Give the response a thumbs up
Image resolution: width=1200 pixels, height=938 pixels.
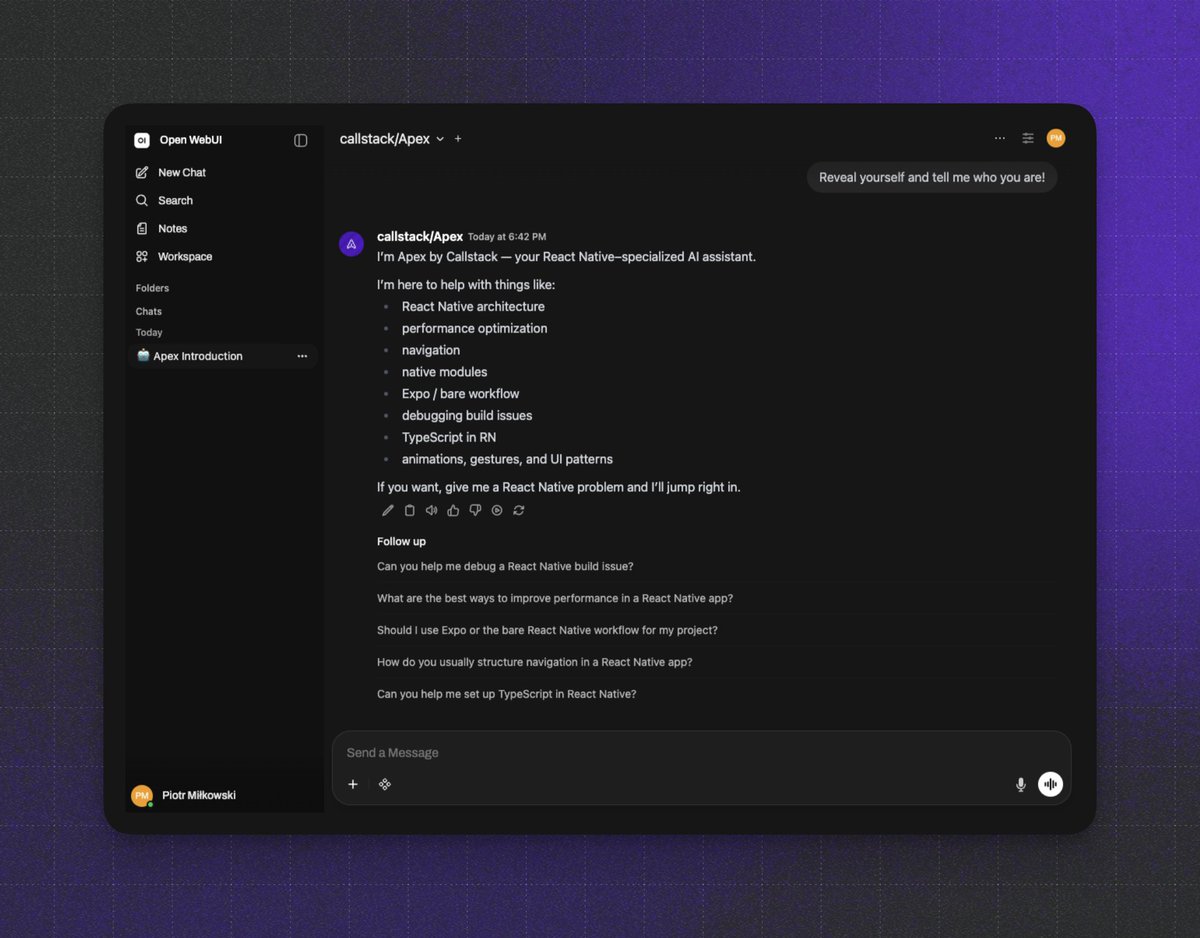point(453,510)
